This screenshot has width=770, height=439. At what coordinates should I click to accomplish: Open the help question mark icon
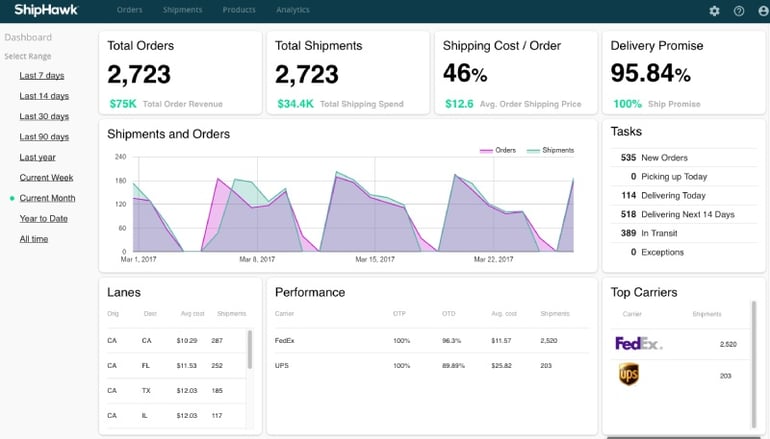739,10
